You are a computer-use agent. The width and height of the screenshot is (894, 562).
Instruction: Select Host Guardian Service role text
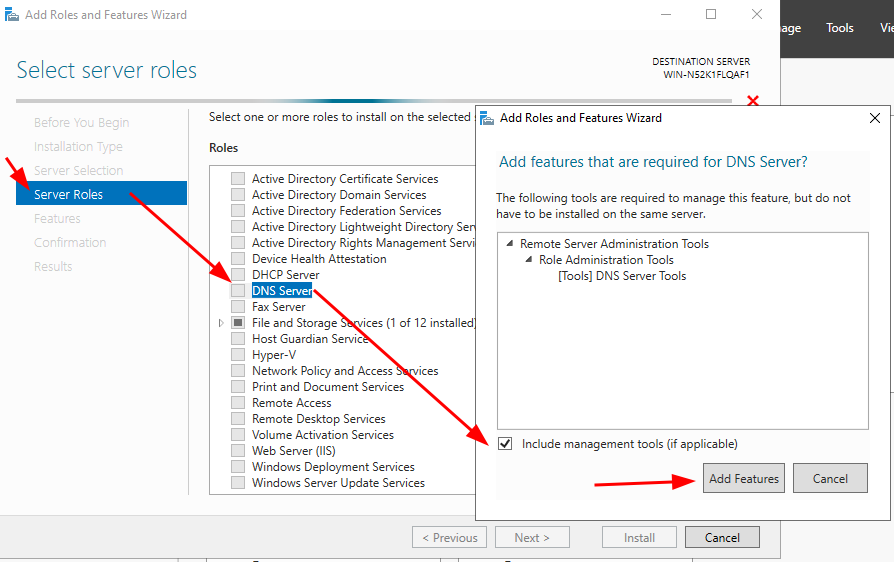[310, 339]
